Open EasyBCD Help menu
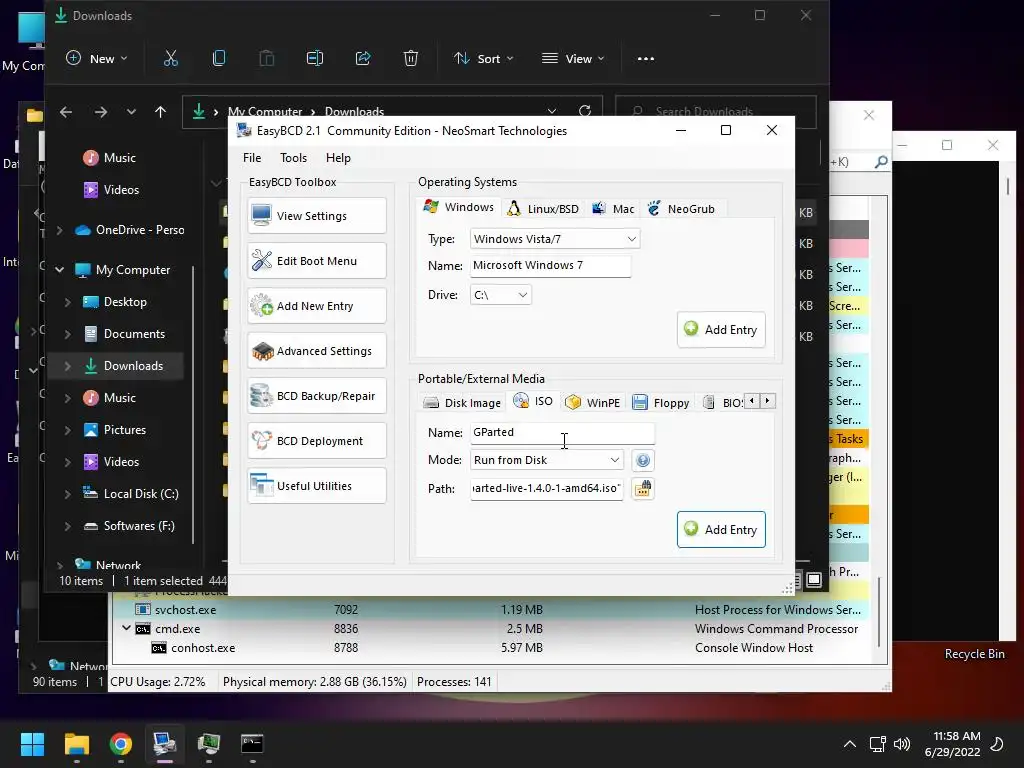The width and height of the screenshot is (1024, 768). [338, 157]
